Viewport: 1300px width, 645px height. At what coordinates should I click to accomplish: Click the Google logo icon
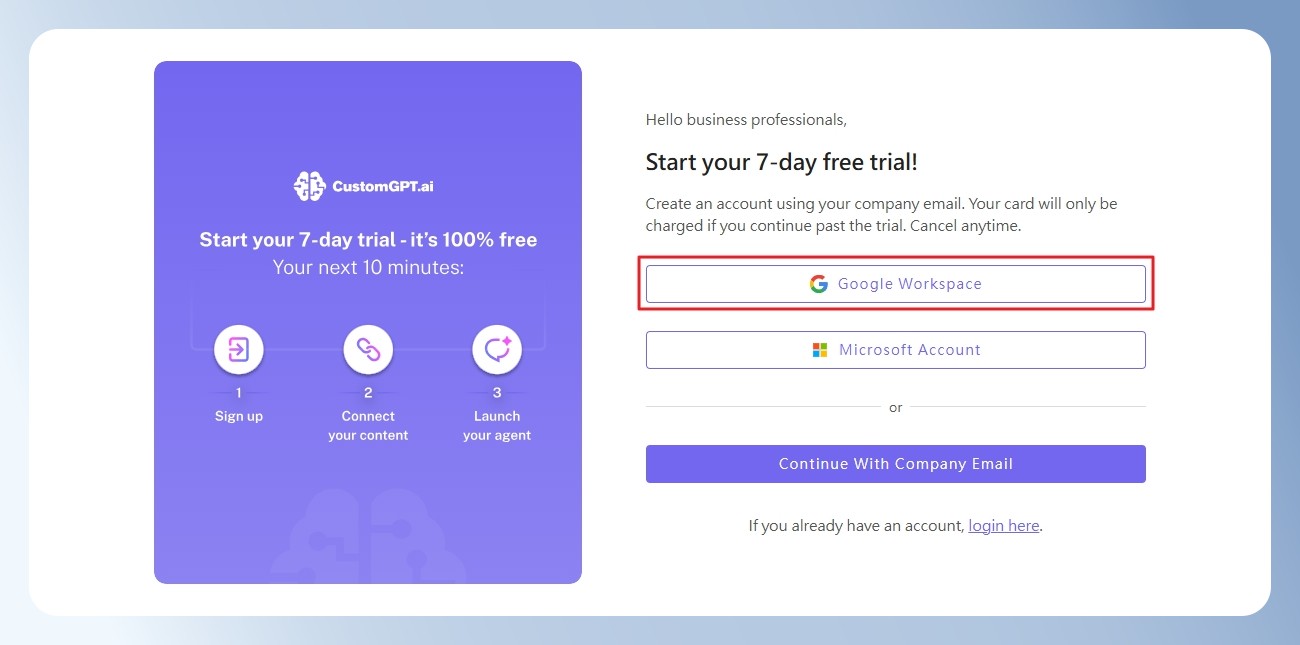point(819,284)
